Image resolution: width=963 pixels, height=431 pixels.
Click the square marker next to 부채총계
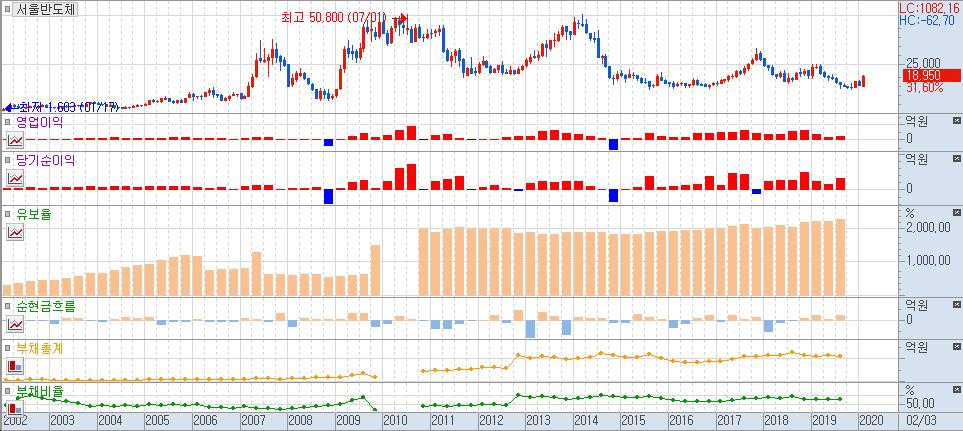point(7,349)
